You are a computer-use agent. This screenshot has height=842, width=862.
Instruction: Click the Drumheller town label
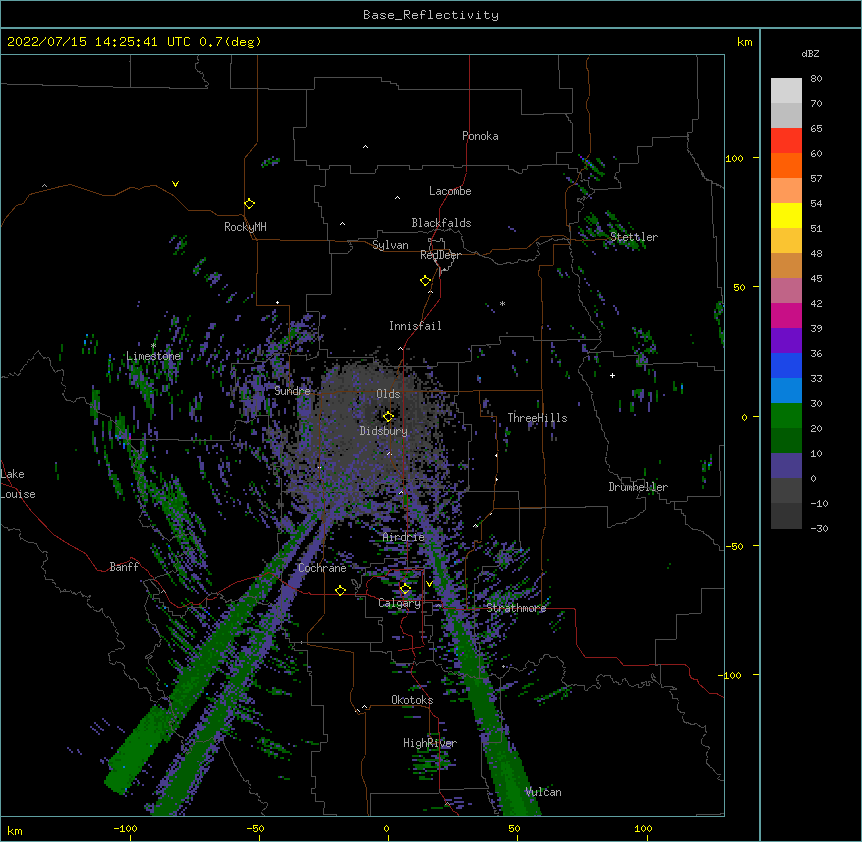638,487
